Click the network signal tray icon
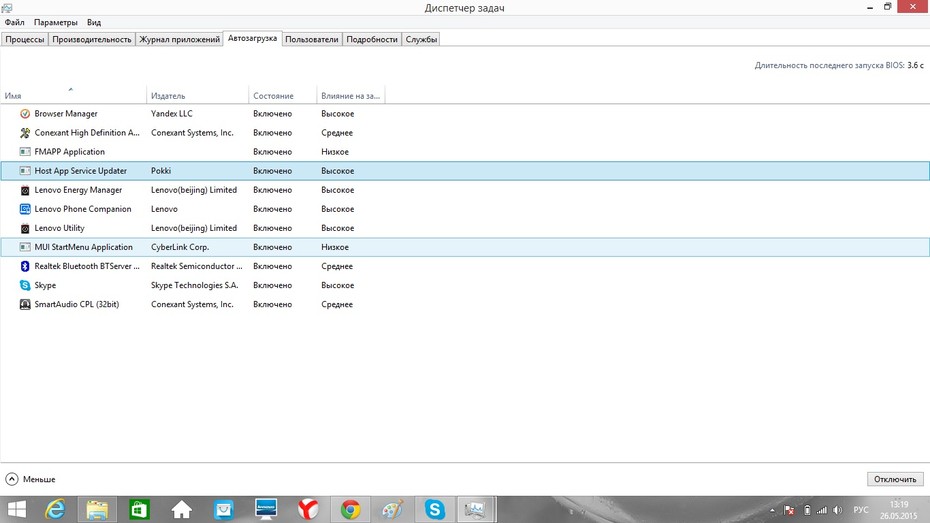The image size is (930, 523). (822, 510)
